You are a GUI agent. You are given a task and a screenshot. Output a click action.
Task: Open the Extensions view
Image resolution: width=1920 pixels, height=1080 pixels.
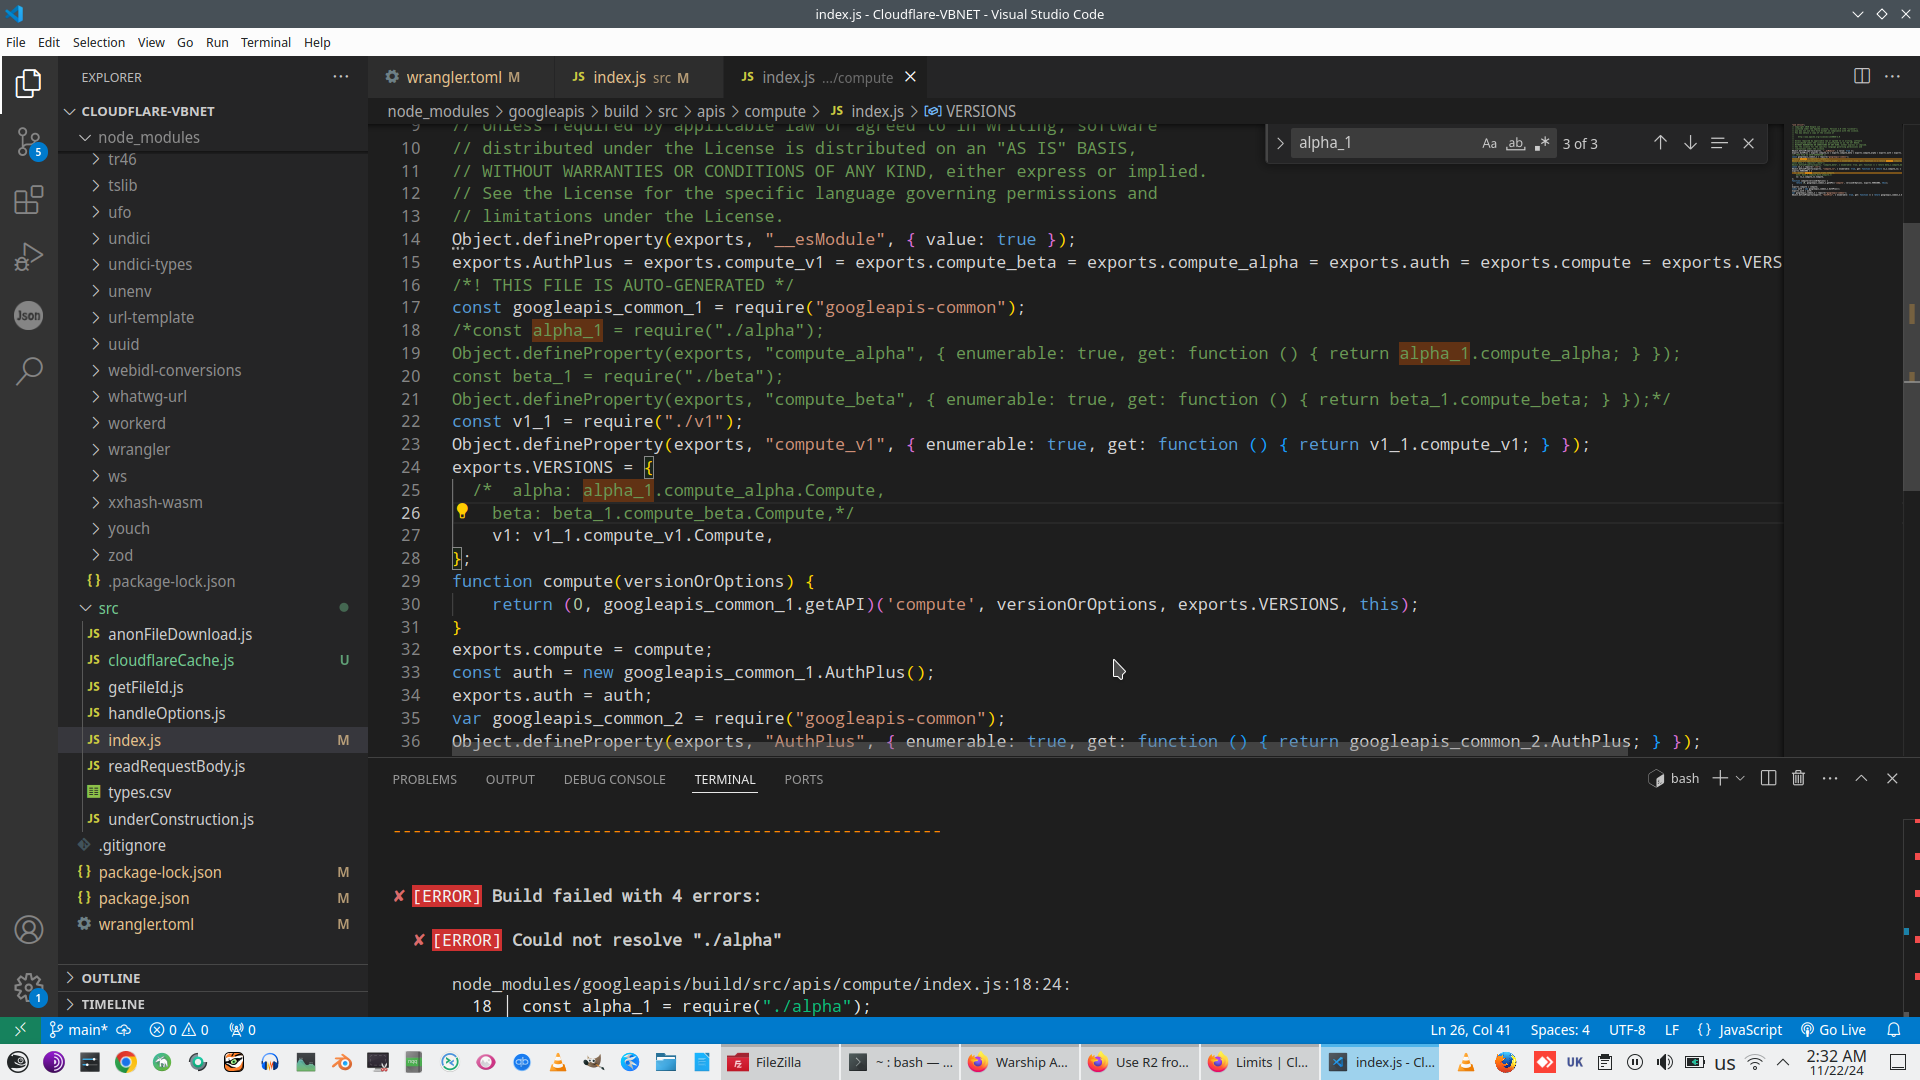(x=28, y=200)
